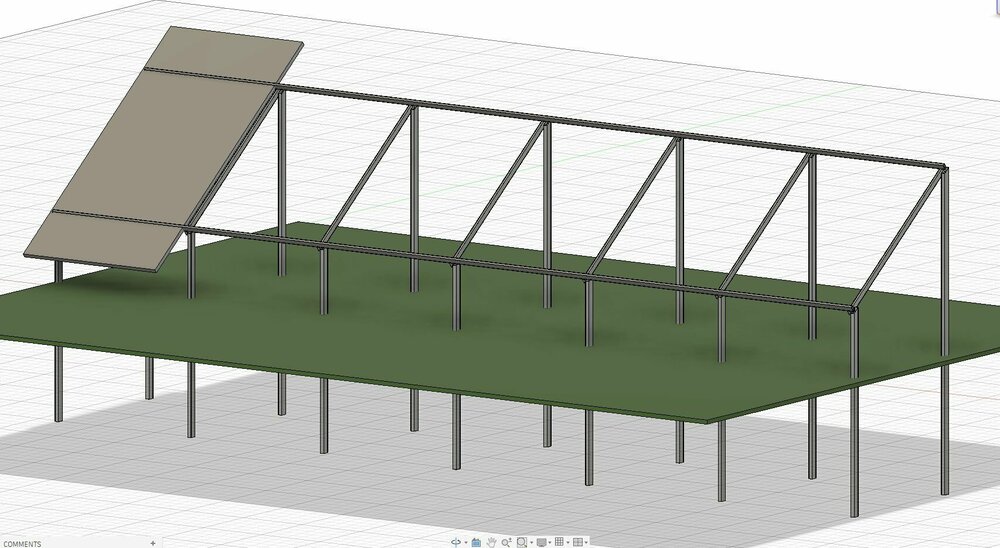1000x548 pixels.
Task: Expand the Viewports dropdown arrow
Action: pos(586,542)
